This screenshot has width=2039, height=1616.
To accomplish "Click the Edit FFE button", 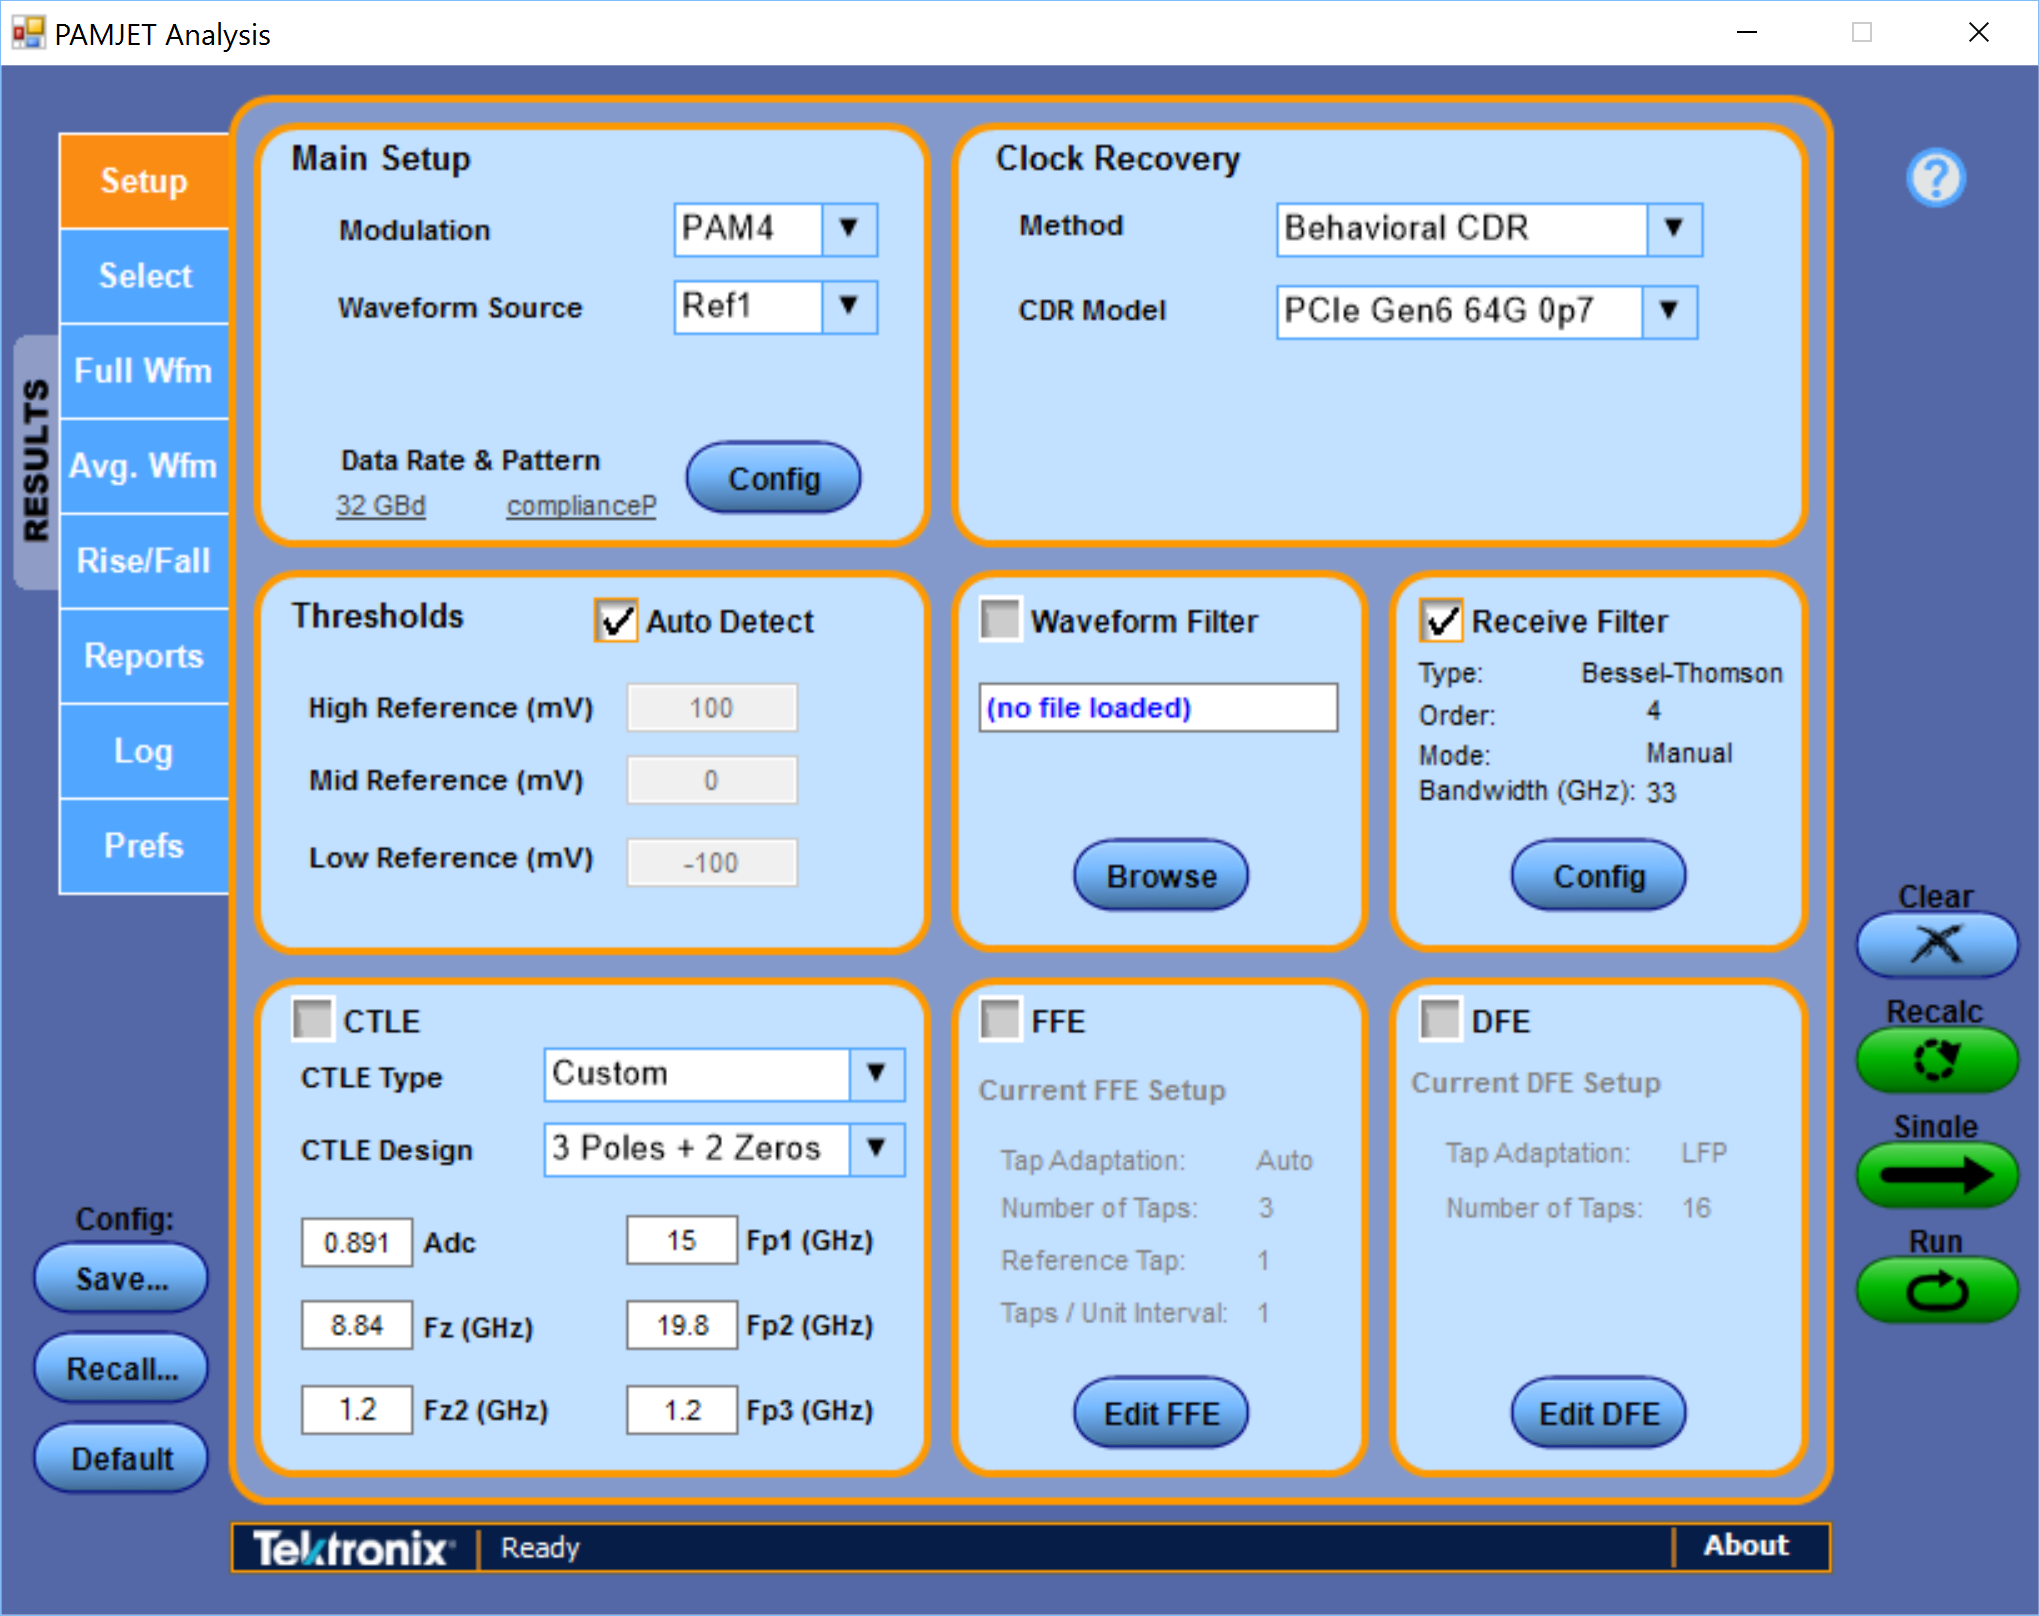I will (1160, 1413).
